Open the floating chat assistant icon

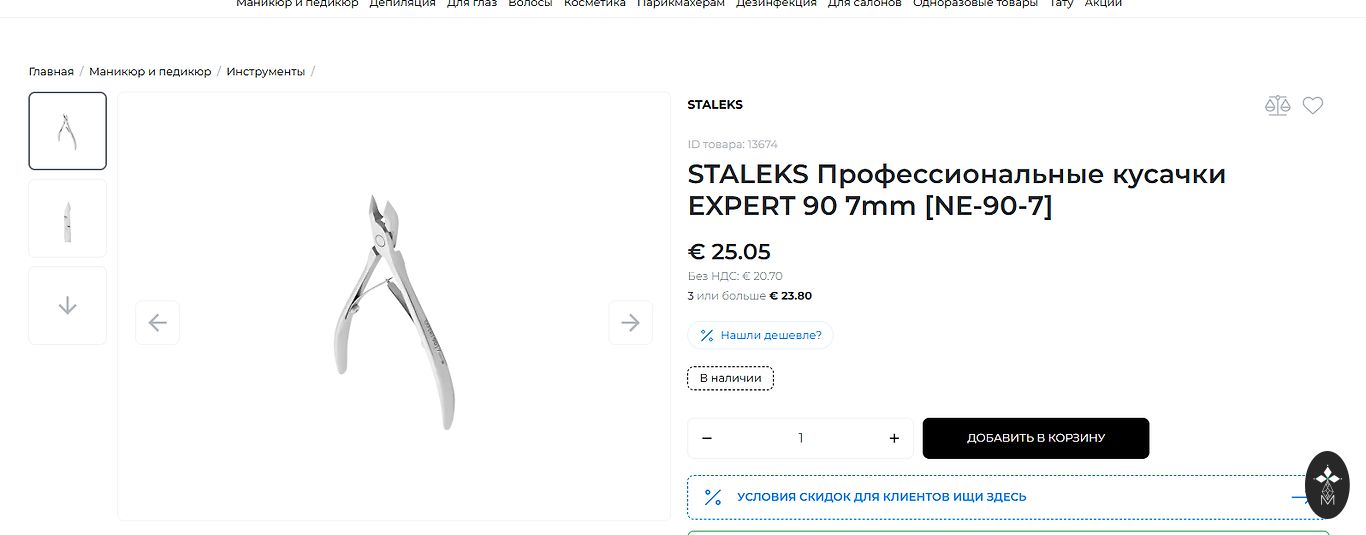[1327, 484]
